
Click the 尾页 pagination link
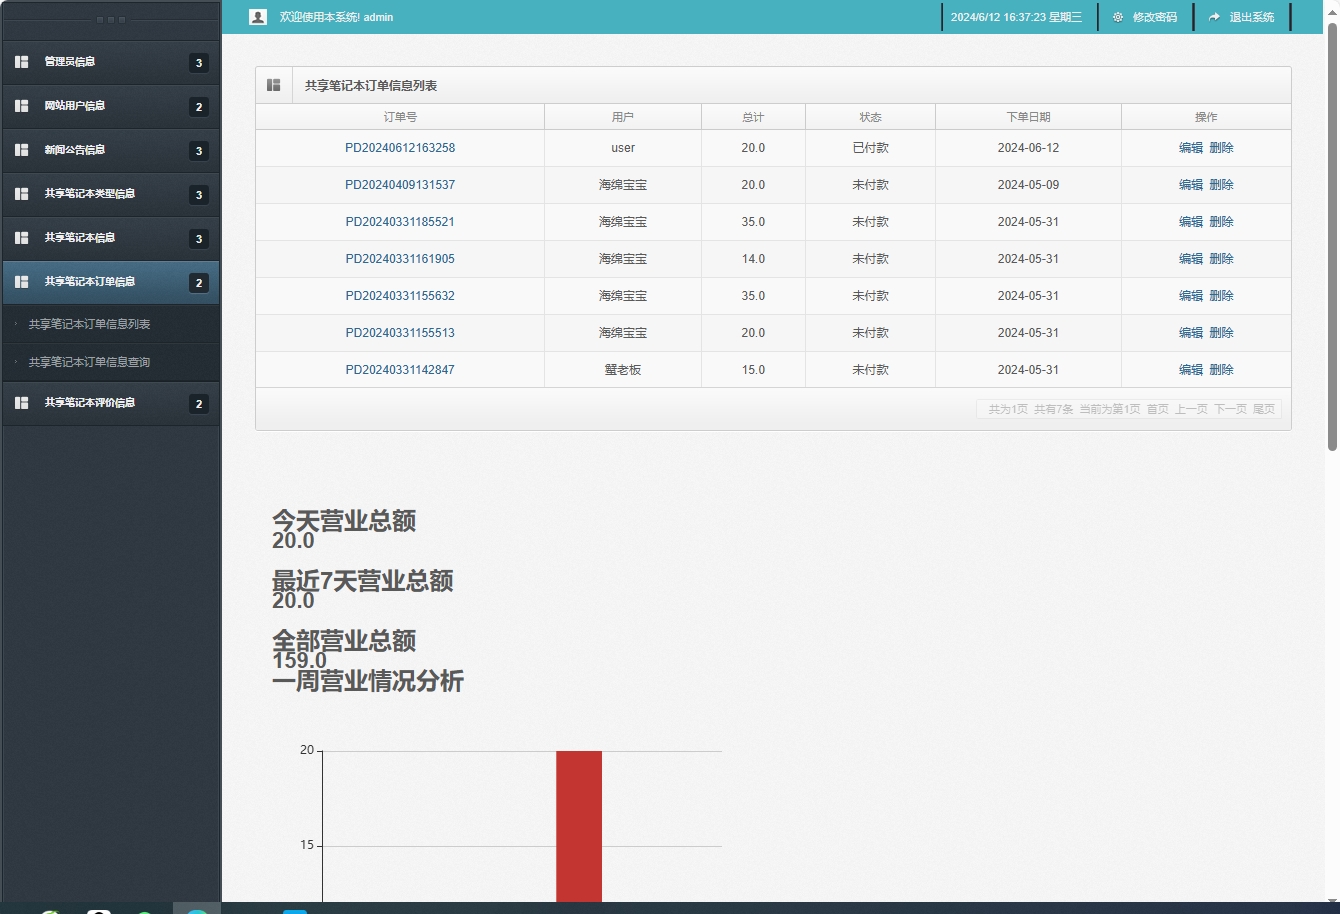click(x=1264, y=408)
